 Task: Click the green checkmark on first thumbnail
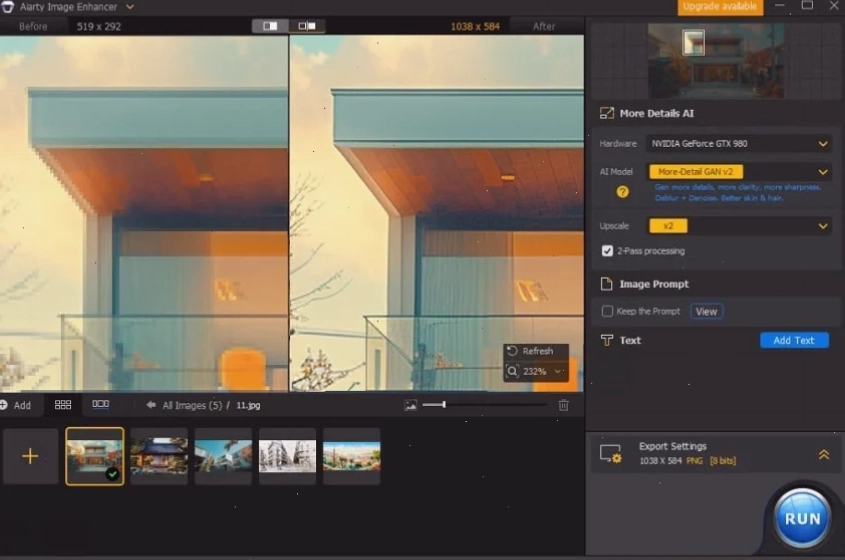pyautogui.click(x=112, y=474)
